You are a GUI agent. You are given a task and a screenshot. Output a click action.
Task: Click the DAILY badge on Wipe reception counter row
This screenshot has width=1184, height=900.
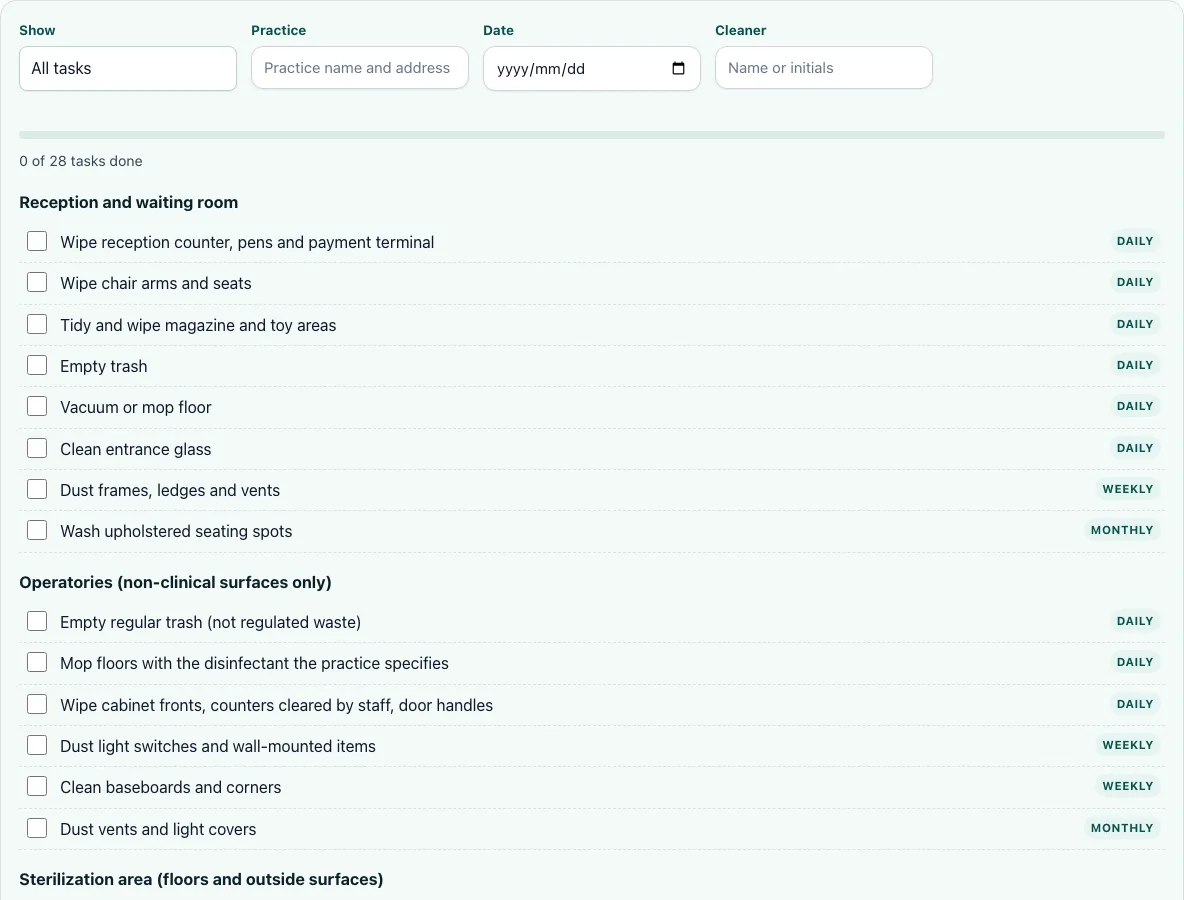tap(1135, 242)
